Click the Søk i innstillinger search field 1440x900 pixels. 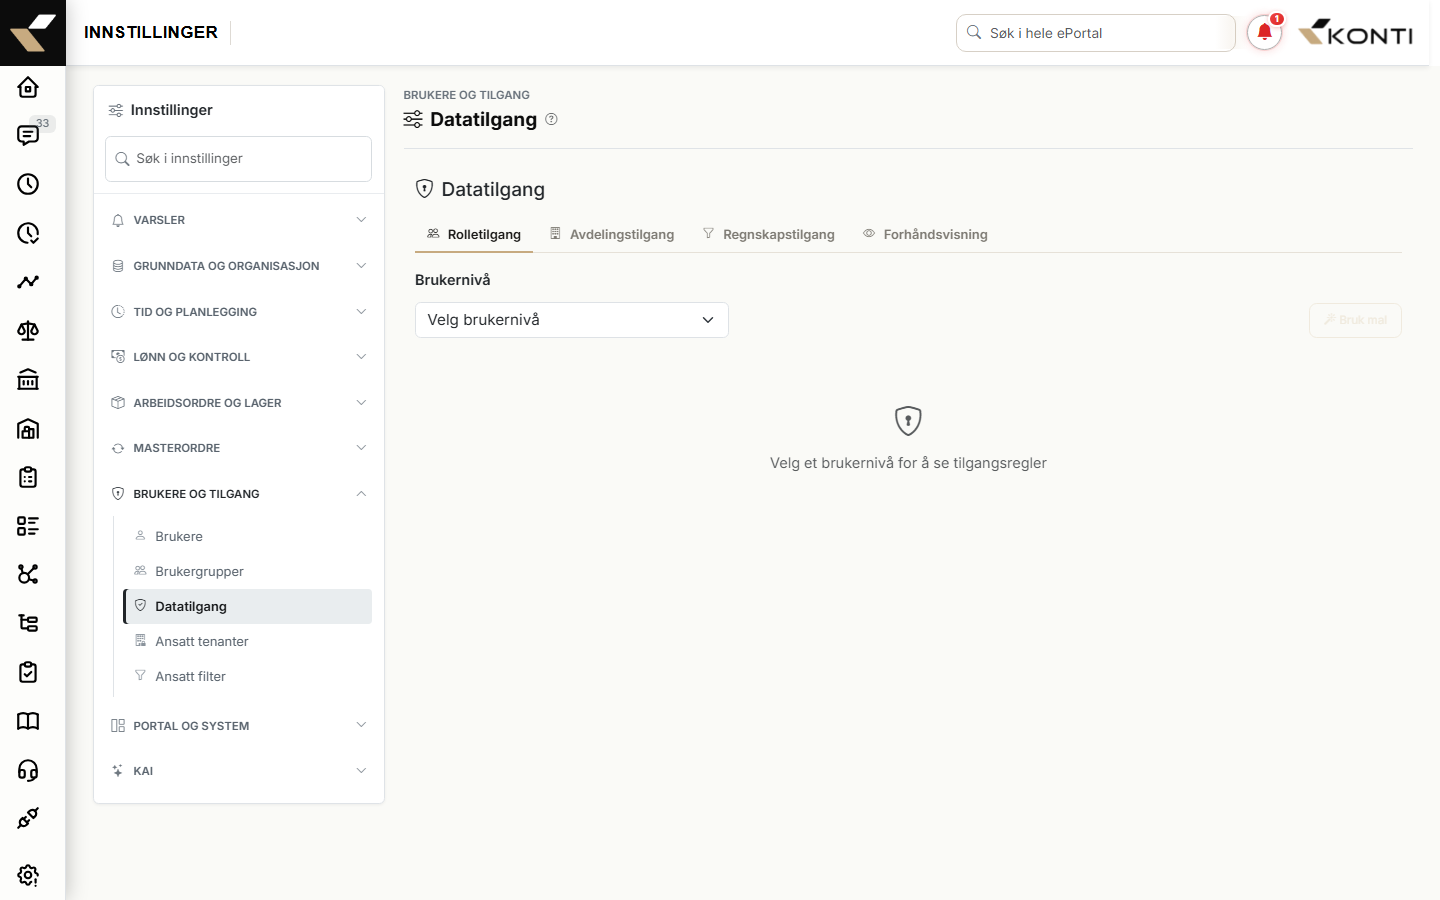tap(239, 159)
